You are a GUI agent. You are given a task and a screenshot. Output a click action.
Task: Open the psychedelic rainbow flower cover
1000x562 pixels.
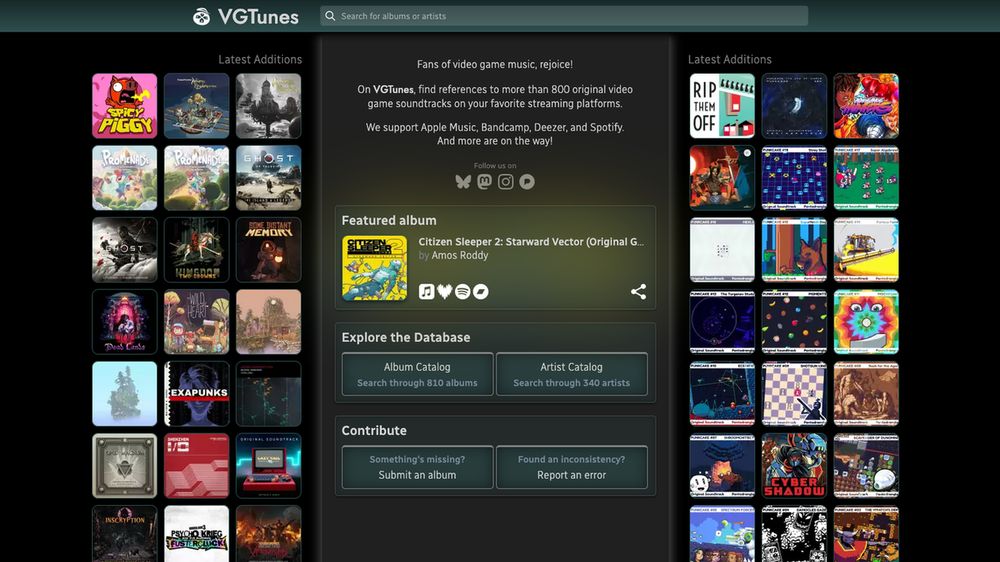coord(866,322)
